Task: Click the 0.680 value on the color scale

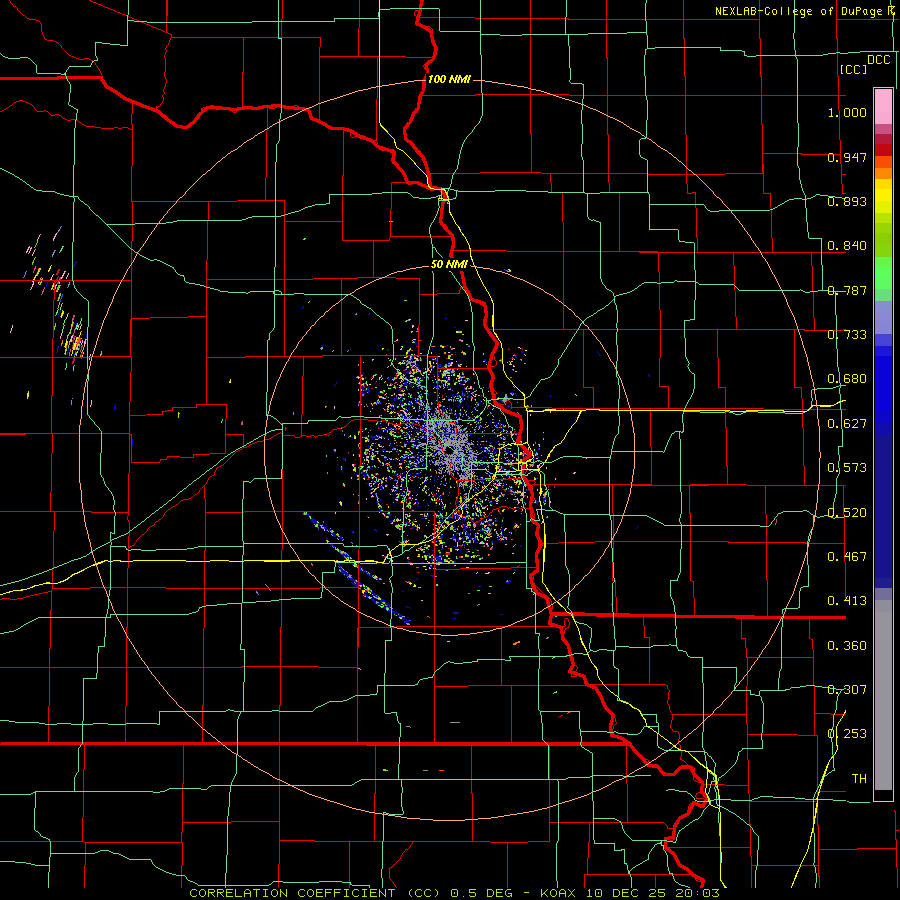Action: click(x=847, y=379)
